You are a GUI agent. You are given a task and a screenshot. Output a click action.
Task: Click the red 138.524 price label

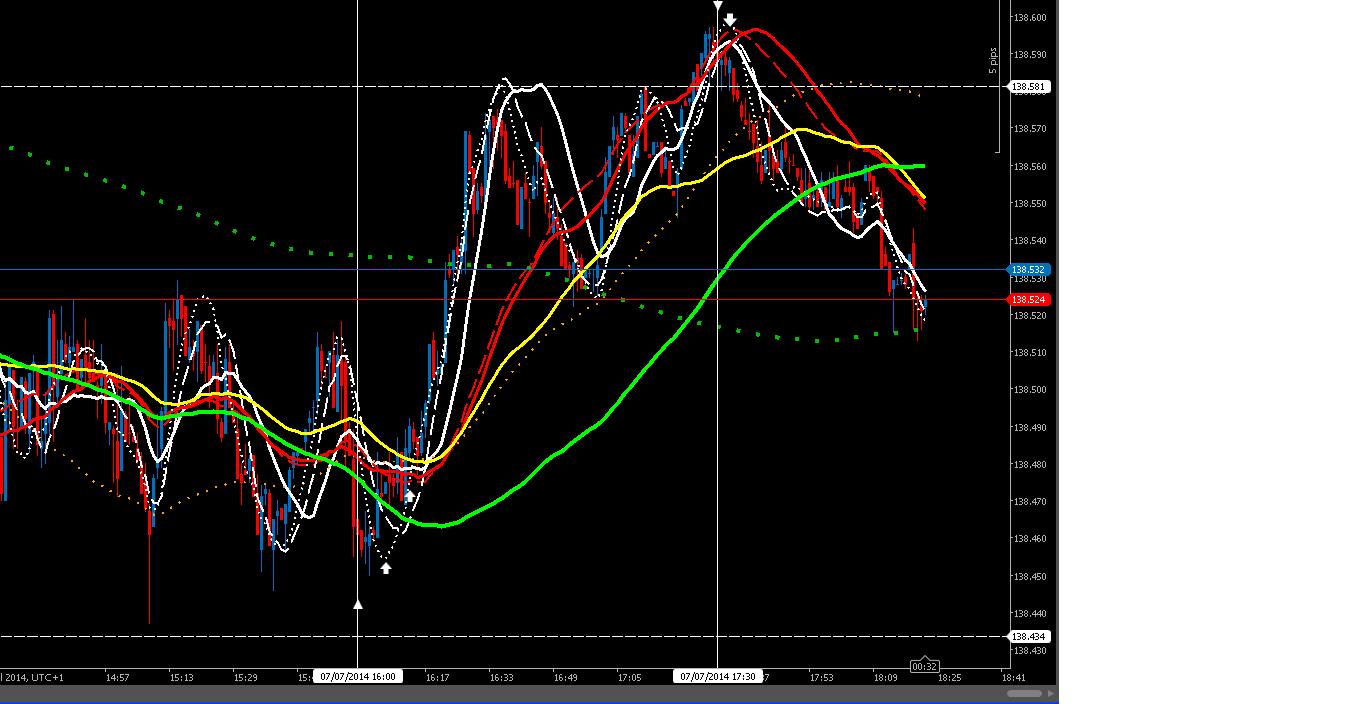coord(1028,300)
